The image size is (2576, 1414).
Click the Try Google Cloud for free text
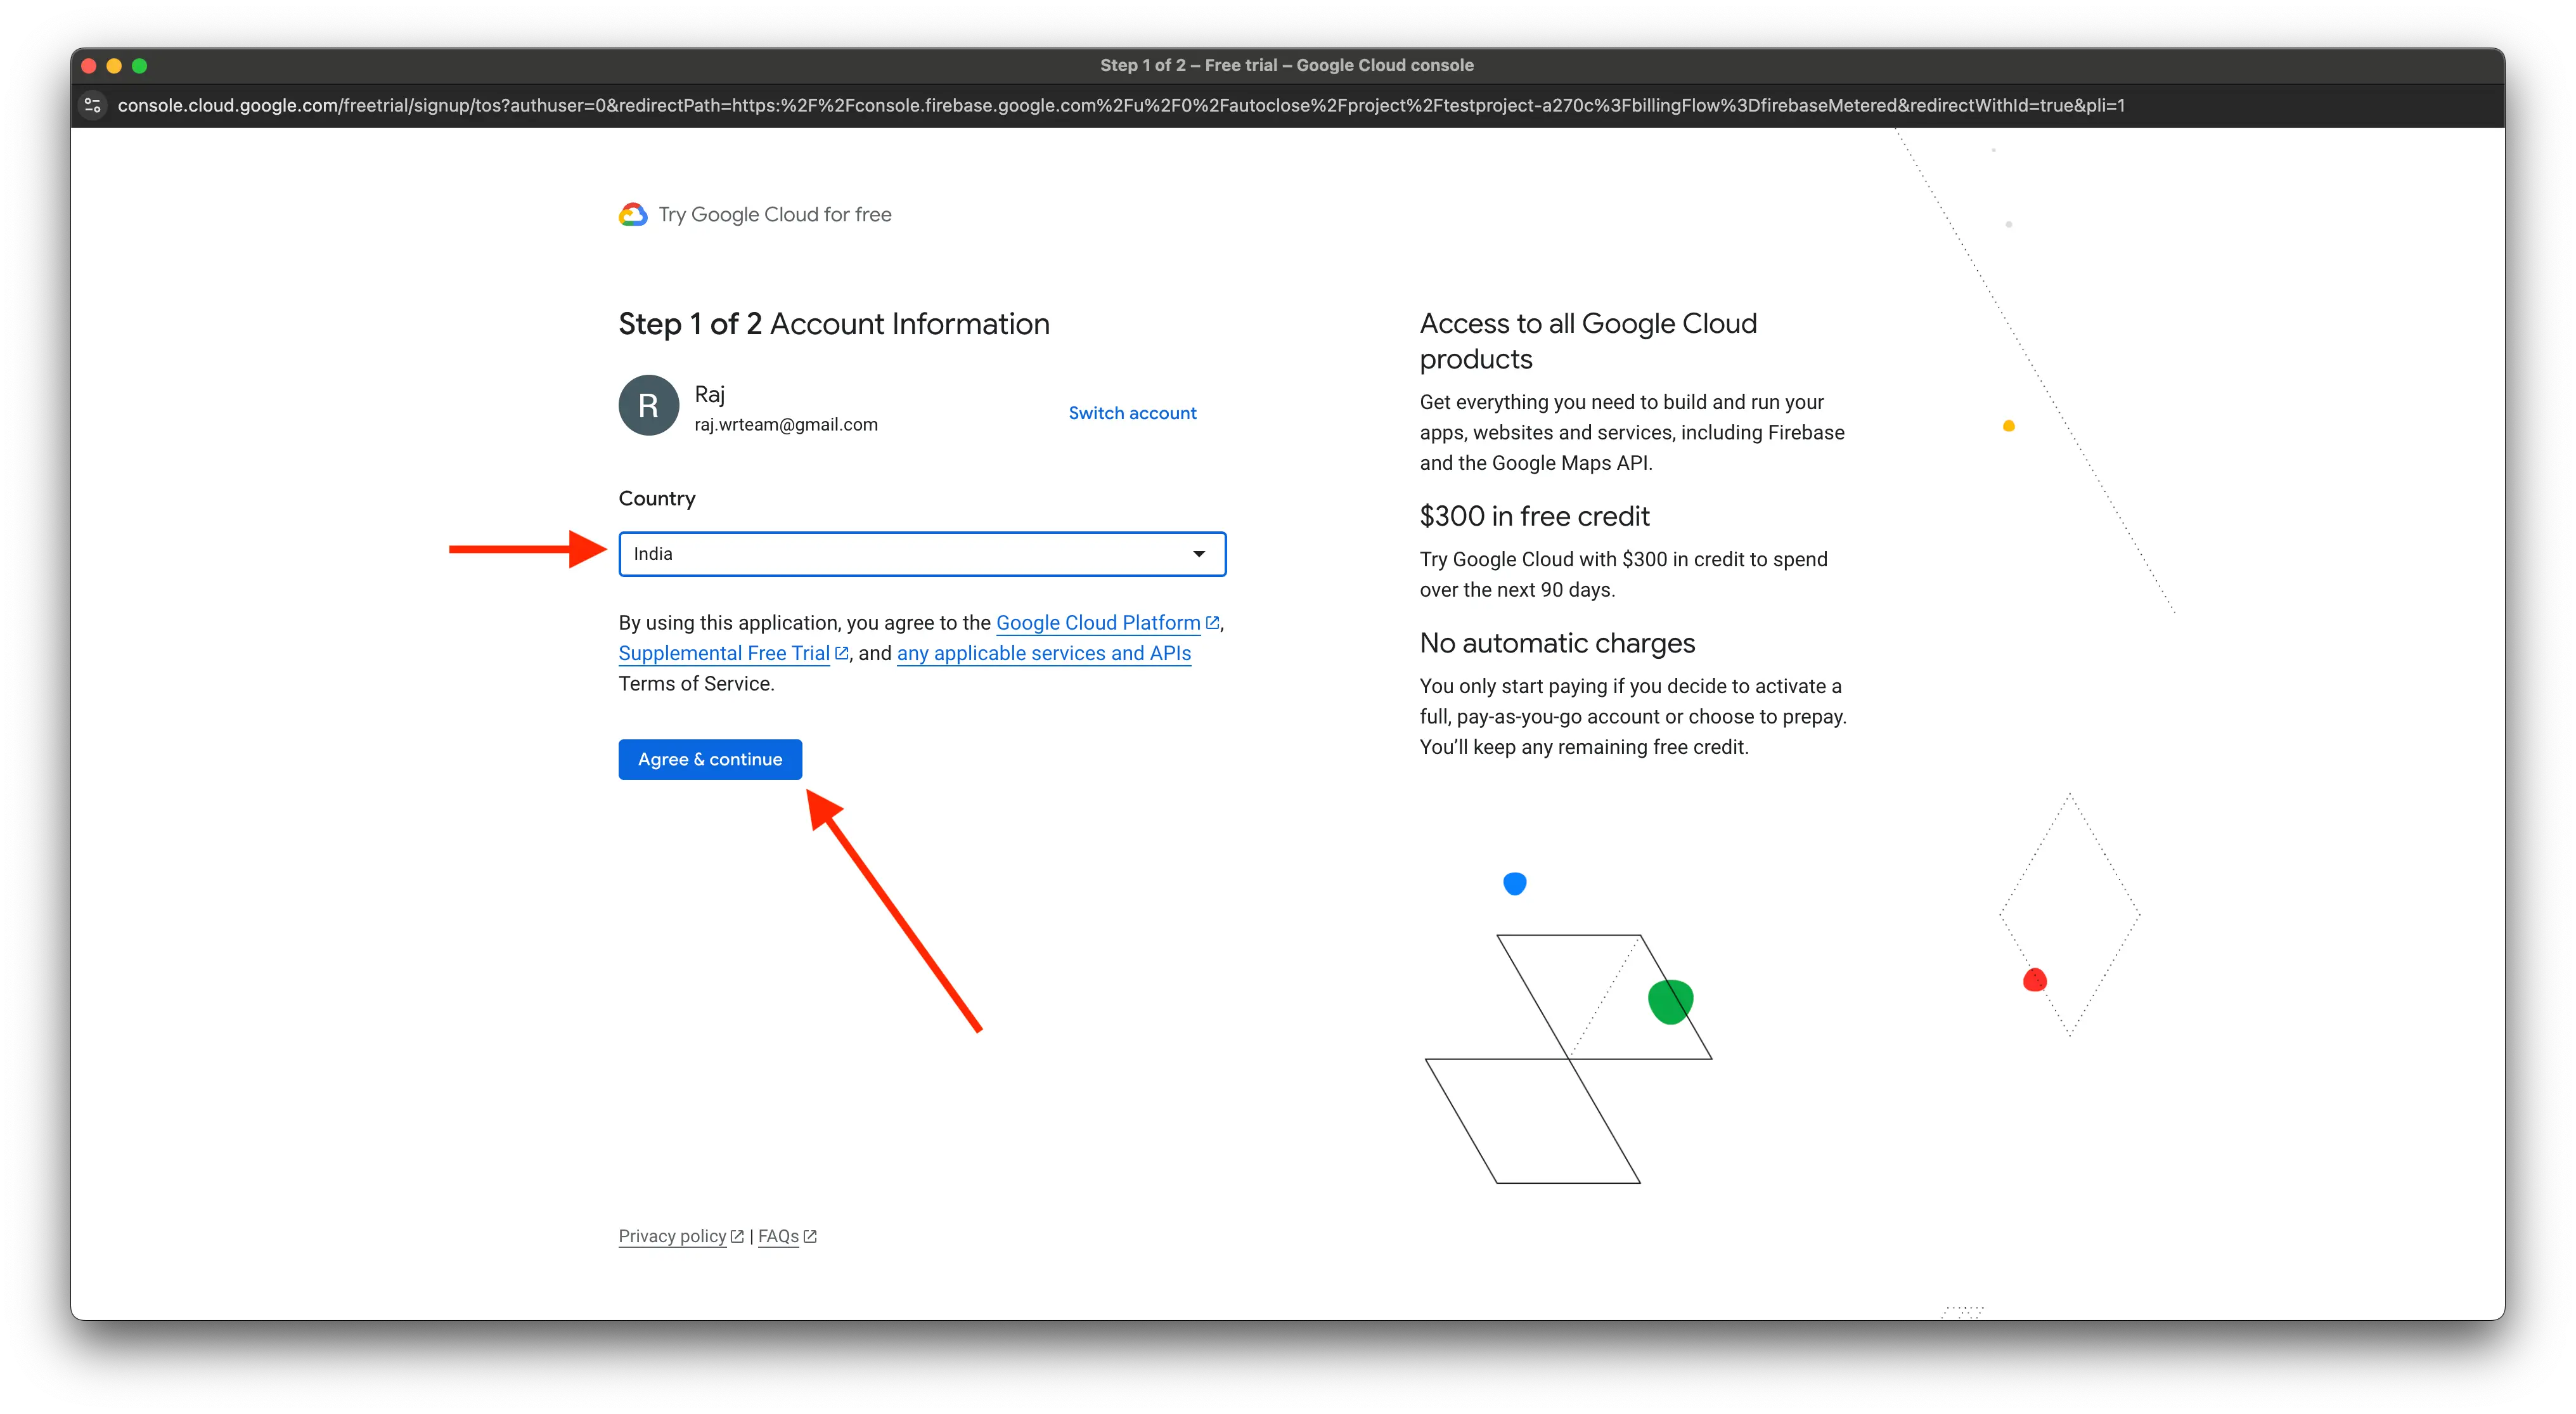(775, 214)
